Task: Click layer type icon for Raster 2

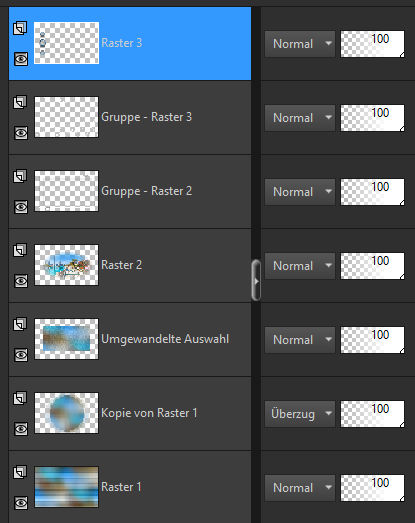Action: point(20,250)
